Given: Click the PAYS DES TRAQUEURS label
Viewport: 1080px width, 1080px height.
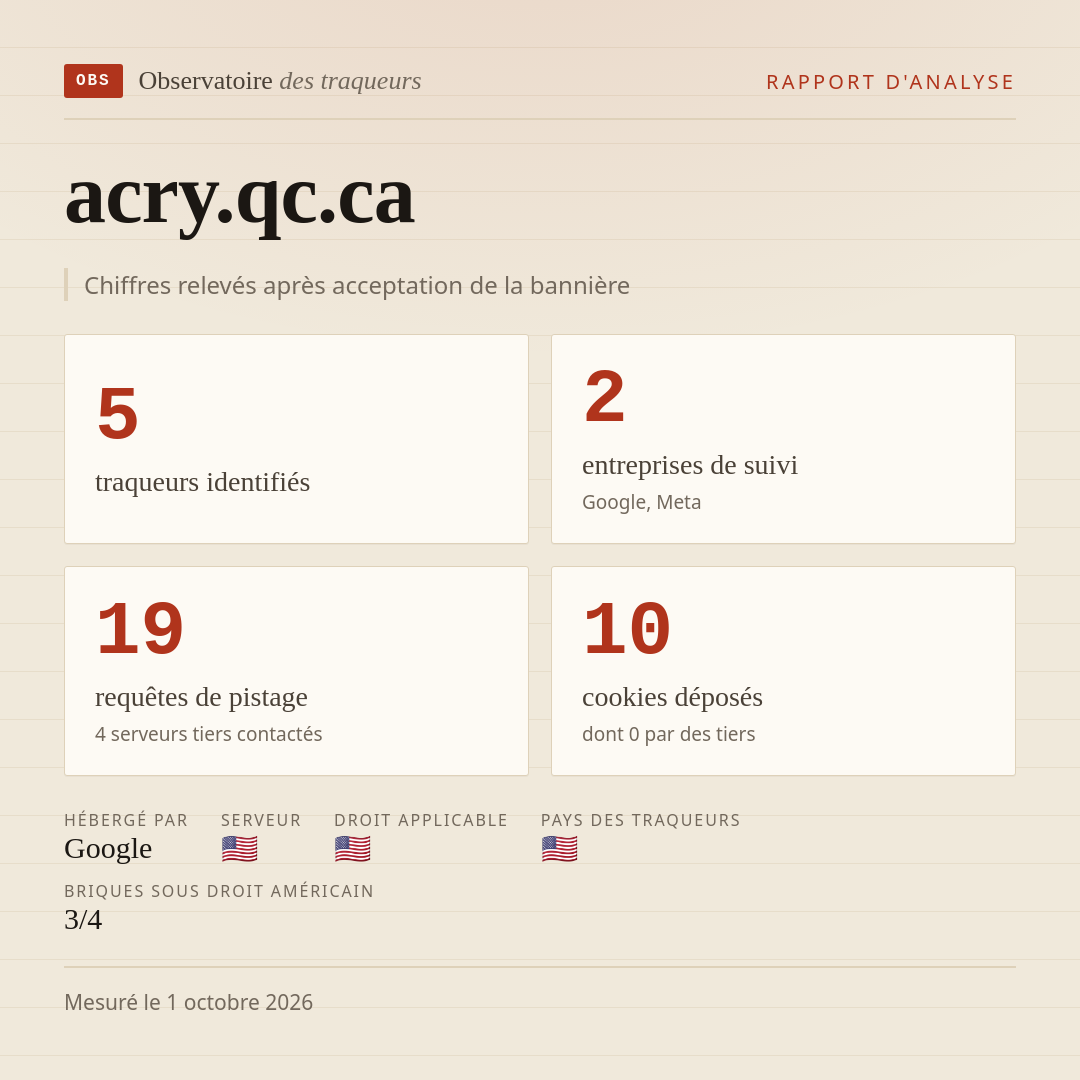Looking at the screenshot, I should 641,820.
